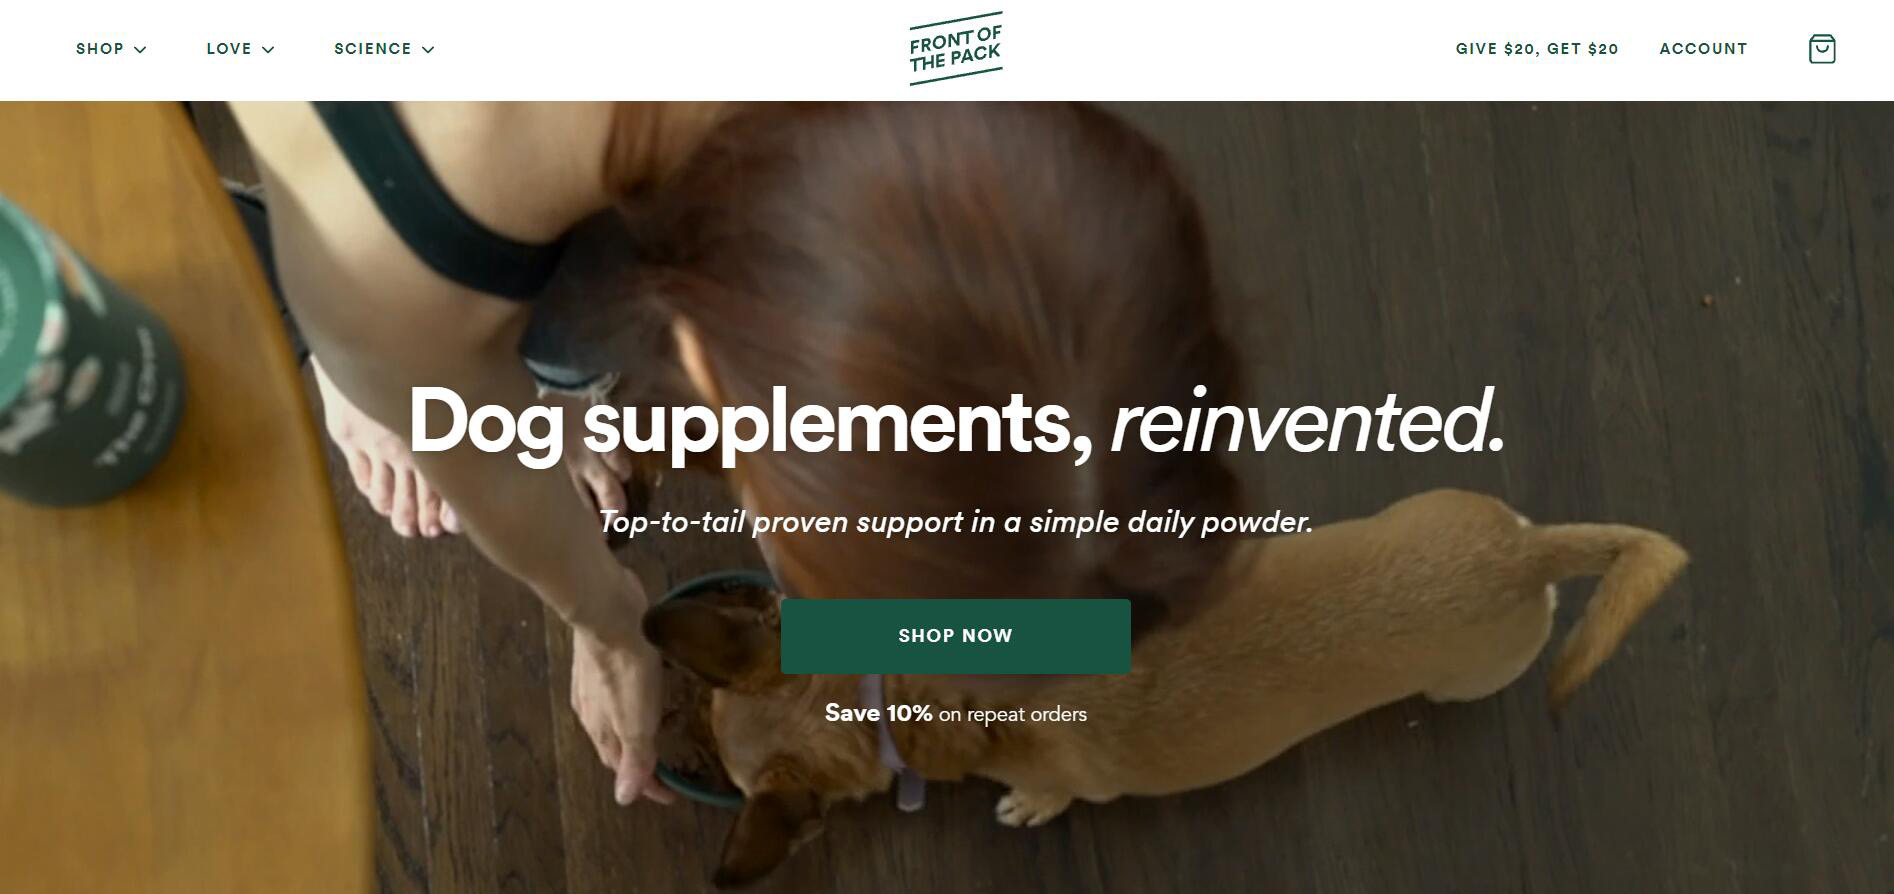This screenshot has width=1894, height=894.
Task: Open the Give $20, Get $20 link
Action: point(1537,49)
